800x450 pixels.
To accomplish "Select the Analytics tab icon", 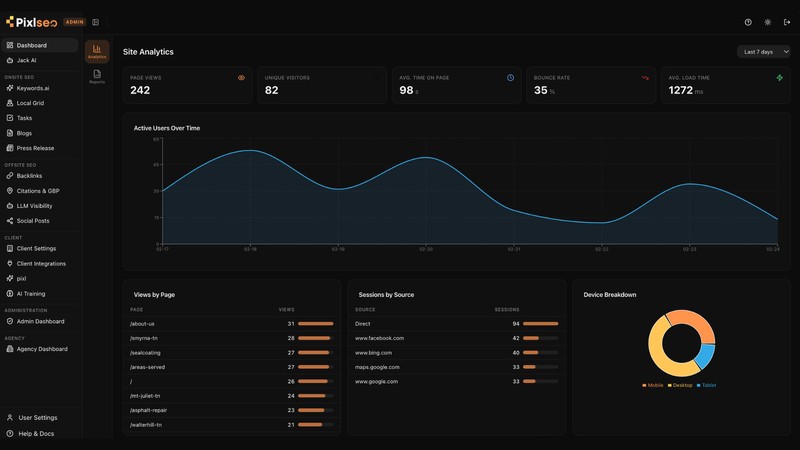I will [97, 52].
